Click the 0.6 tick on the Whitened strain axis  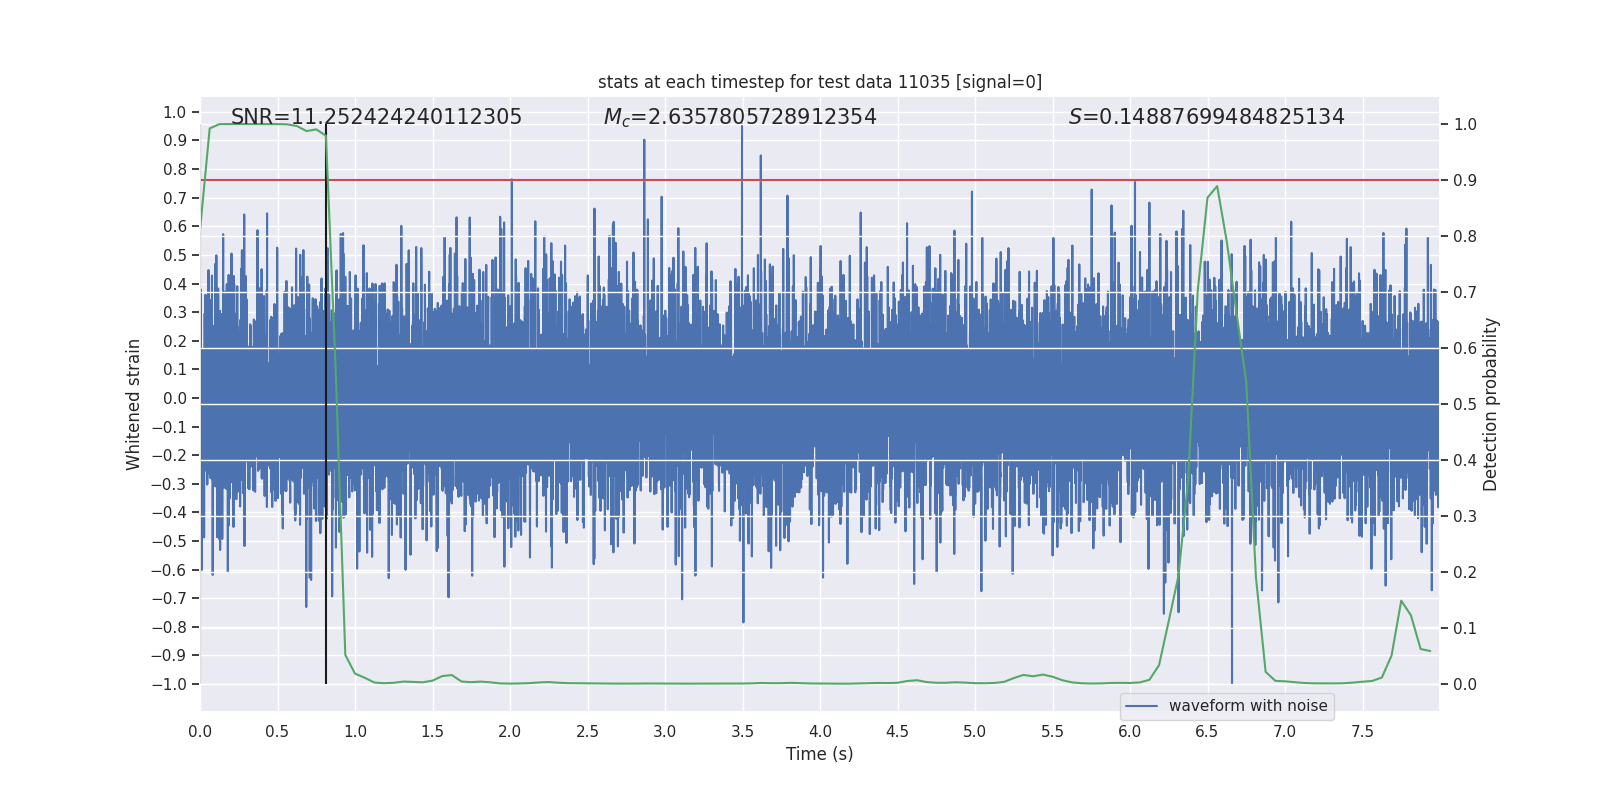click(x=175, y=226)
